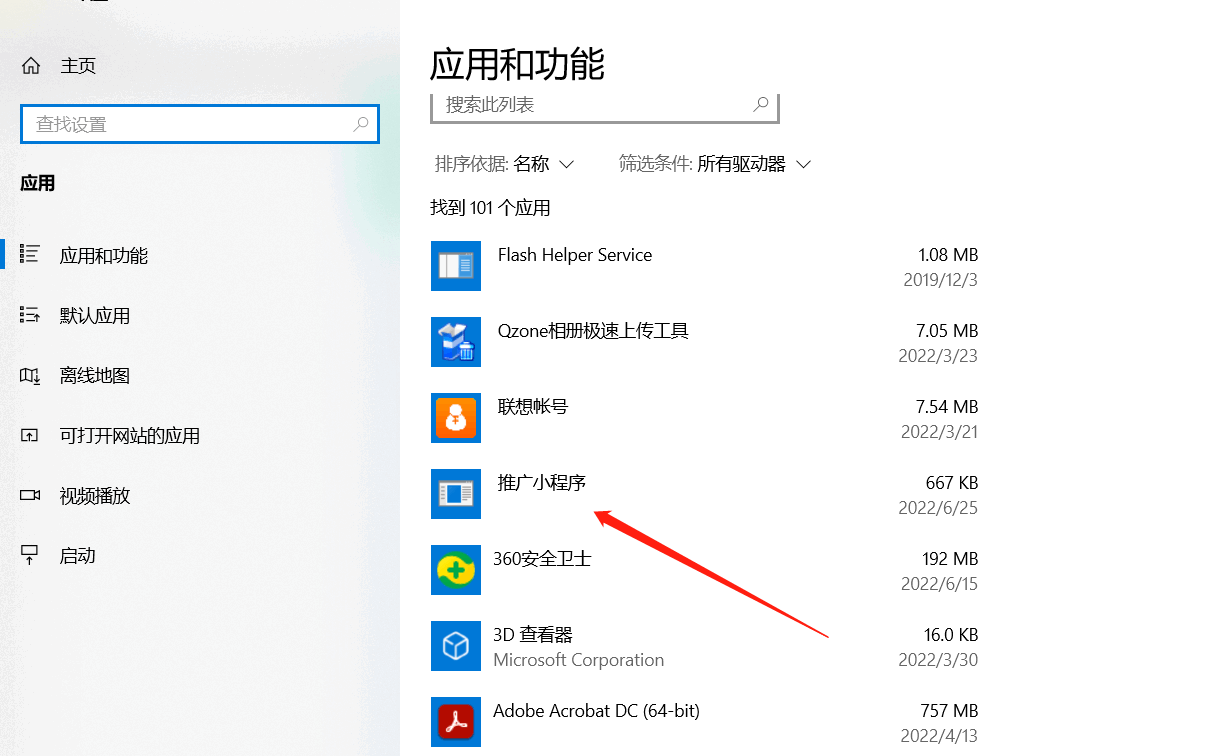Click the 可打开网站的应用 icon
Screen dimensions: 1226x756
(30, 436)
